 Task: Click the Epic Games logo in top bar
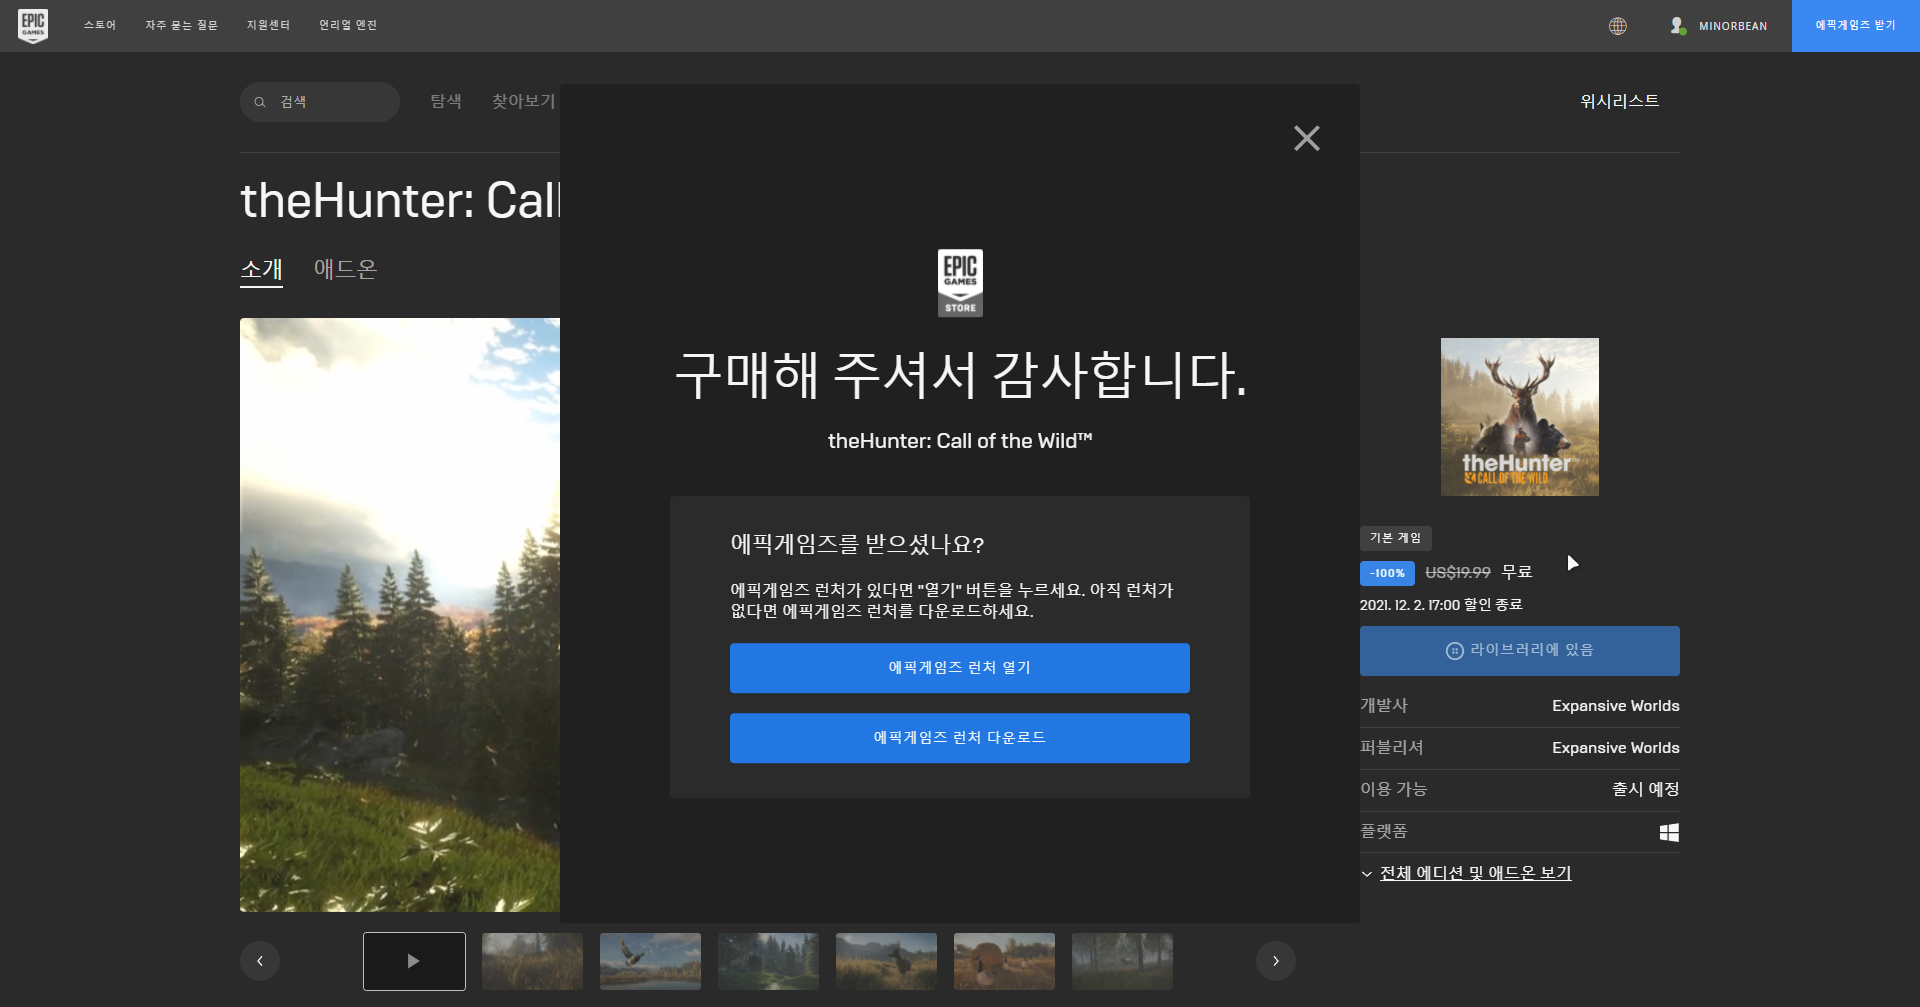[x=33, y=26]
